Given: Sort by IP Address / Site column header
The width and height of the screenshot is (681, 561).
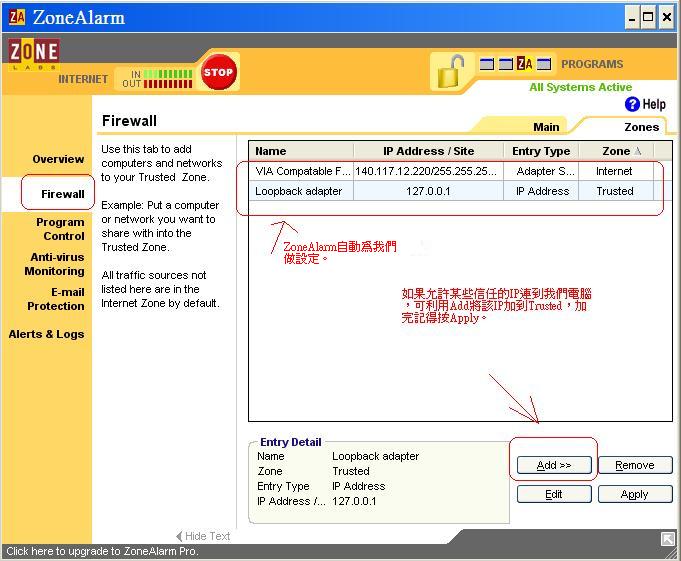Looking at the screenshot, I should [x=428, y=151].
